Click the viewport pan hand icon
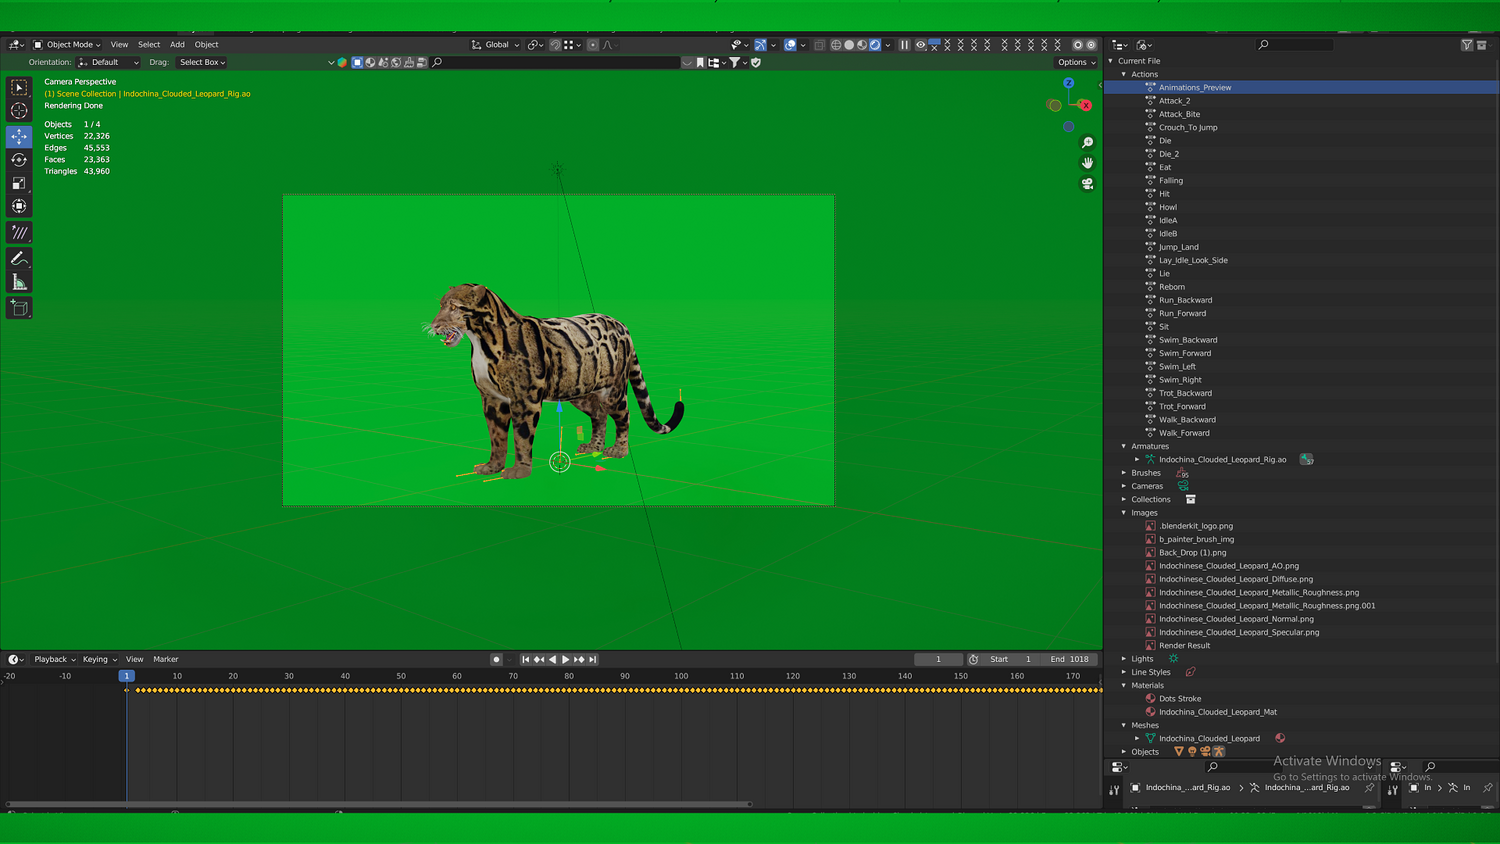 coord(1088,163)
